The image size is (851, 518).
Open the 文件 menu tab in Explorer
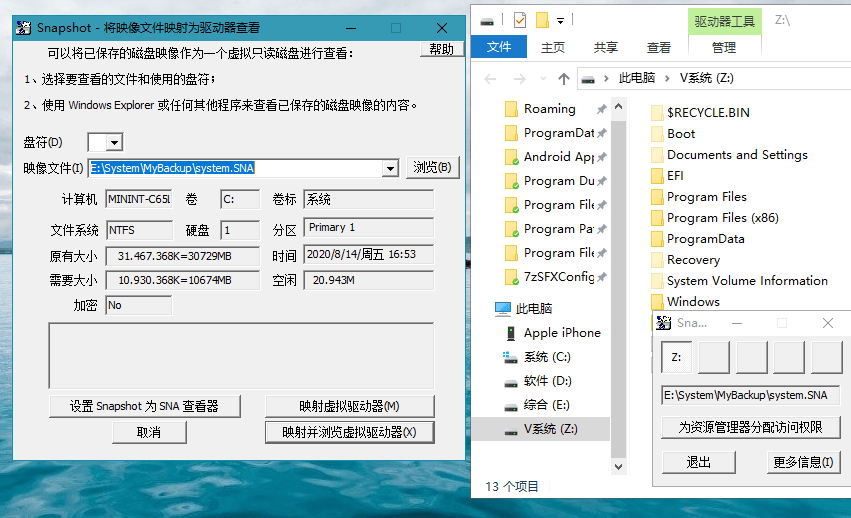point(498,47)
